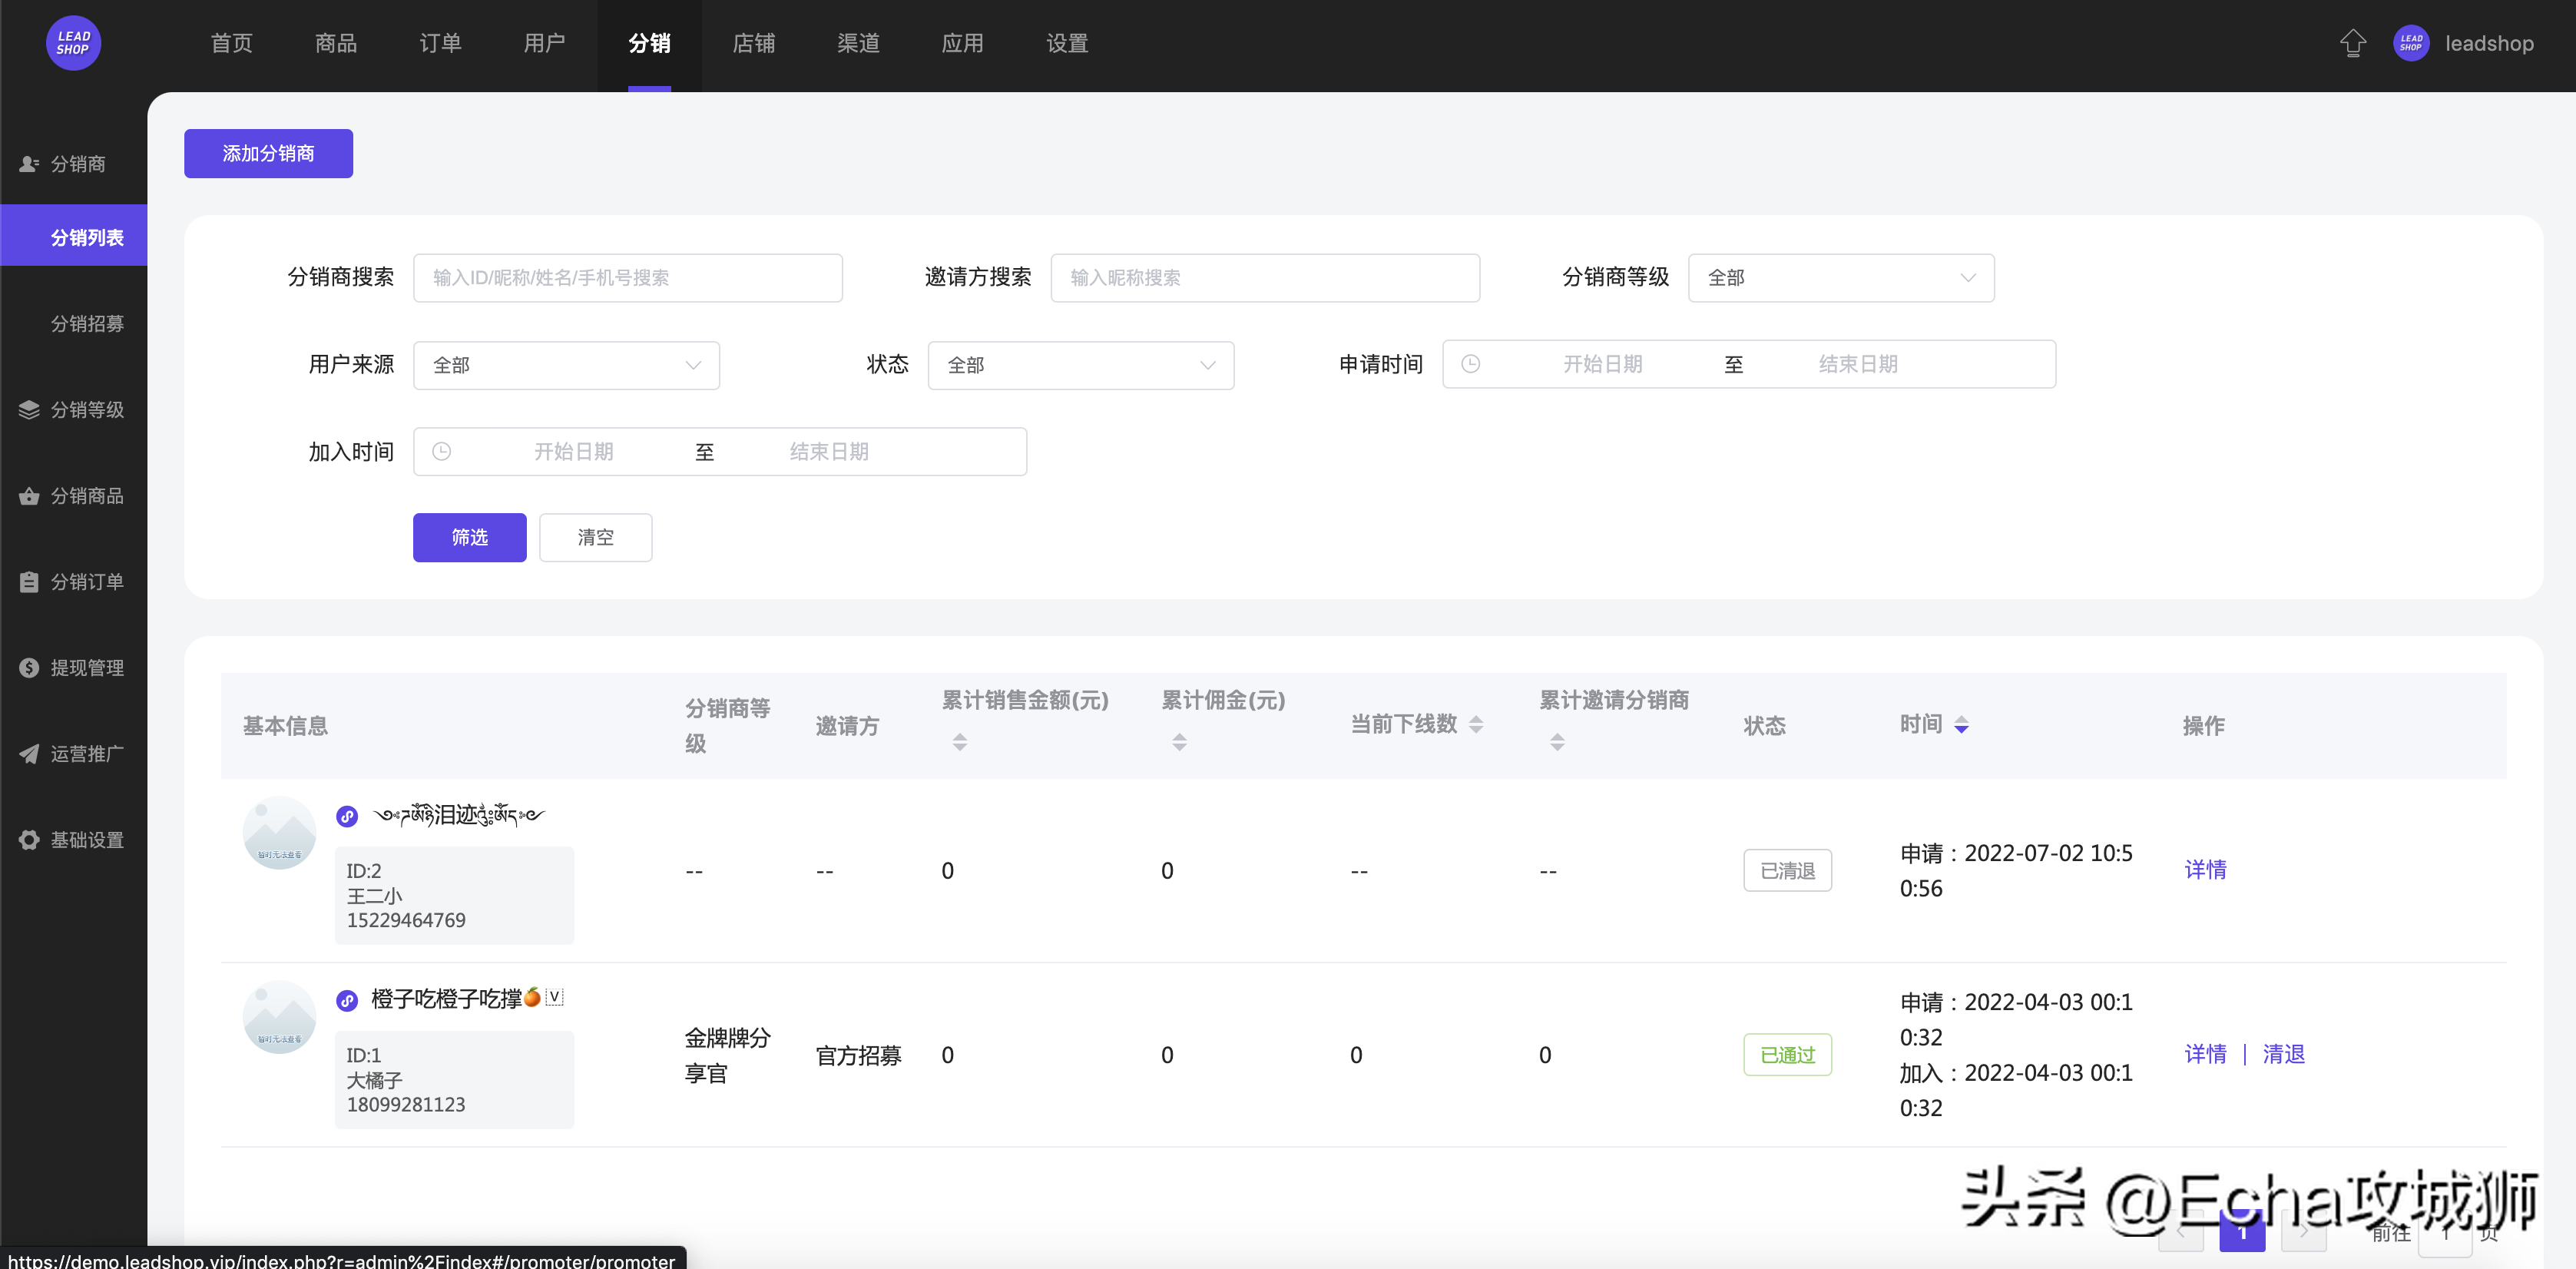Open the 状态 filter dropdown

coord(1081,365)
